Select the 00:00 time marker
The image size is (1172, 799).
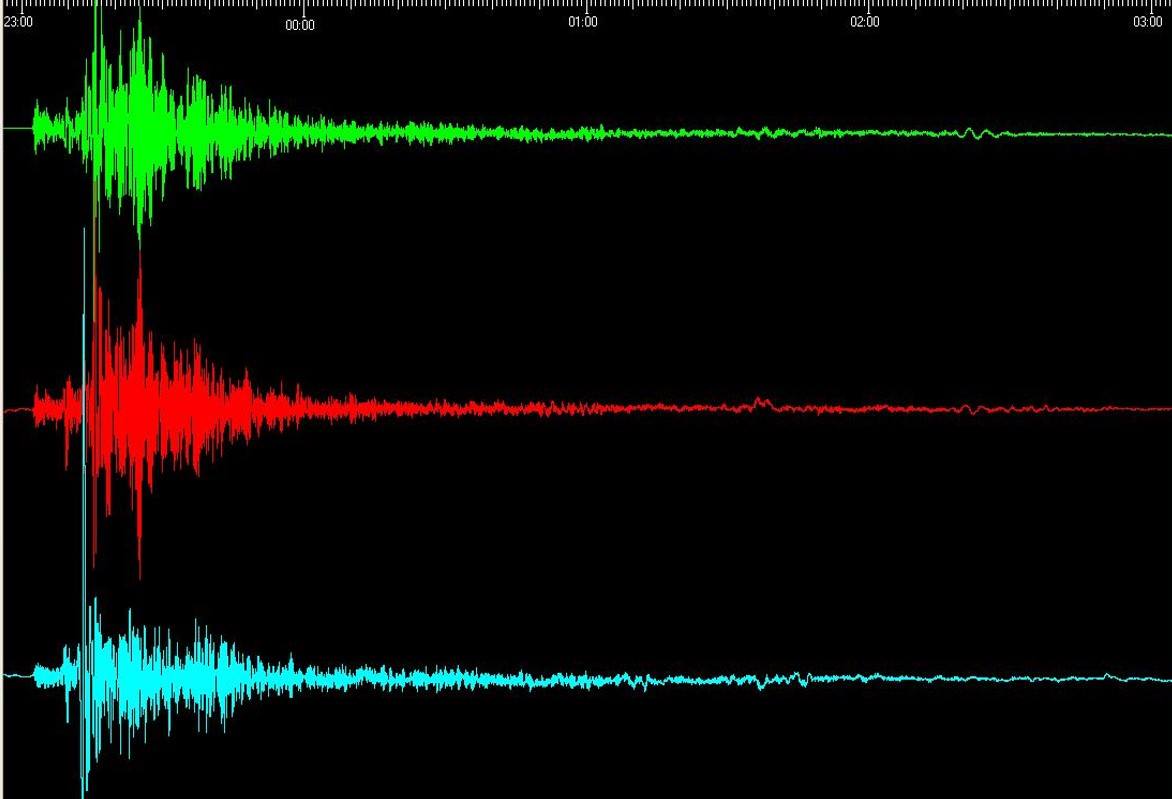click(x=299, y=25)
